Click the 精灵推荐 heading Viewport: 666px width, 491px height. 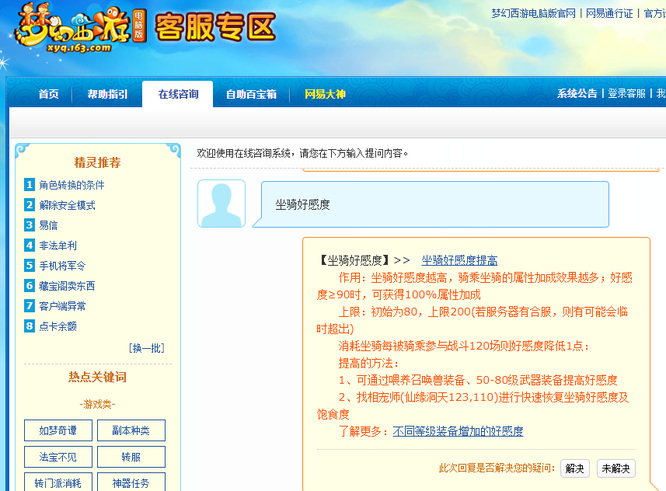(x=97, y=162)
